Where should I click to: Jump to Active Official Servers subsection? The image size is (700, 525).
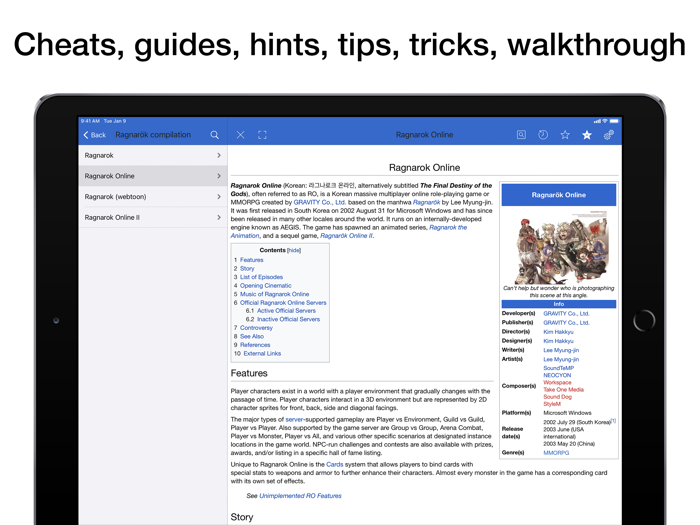point(286,311)
